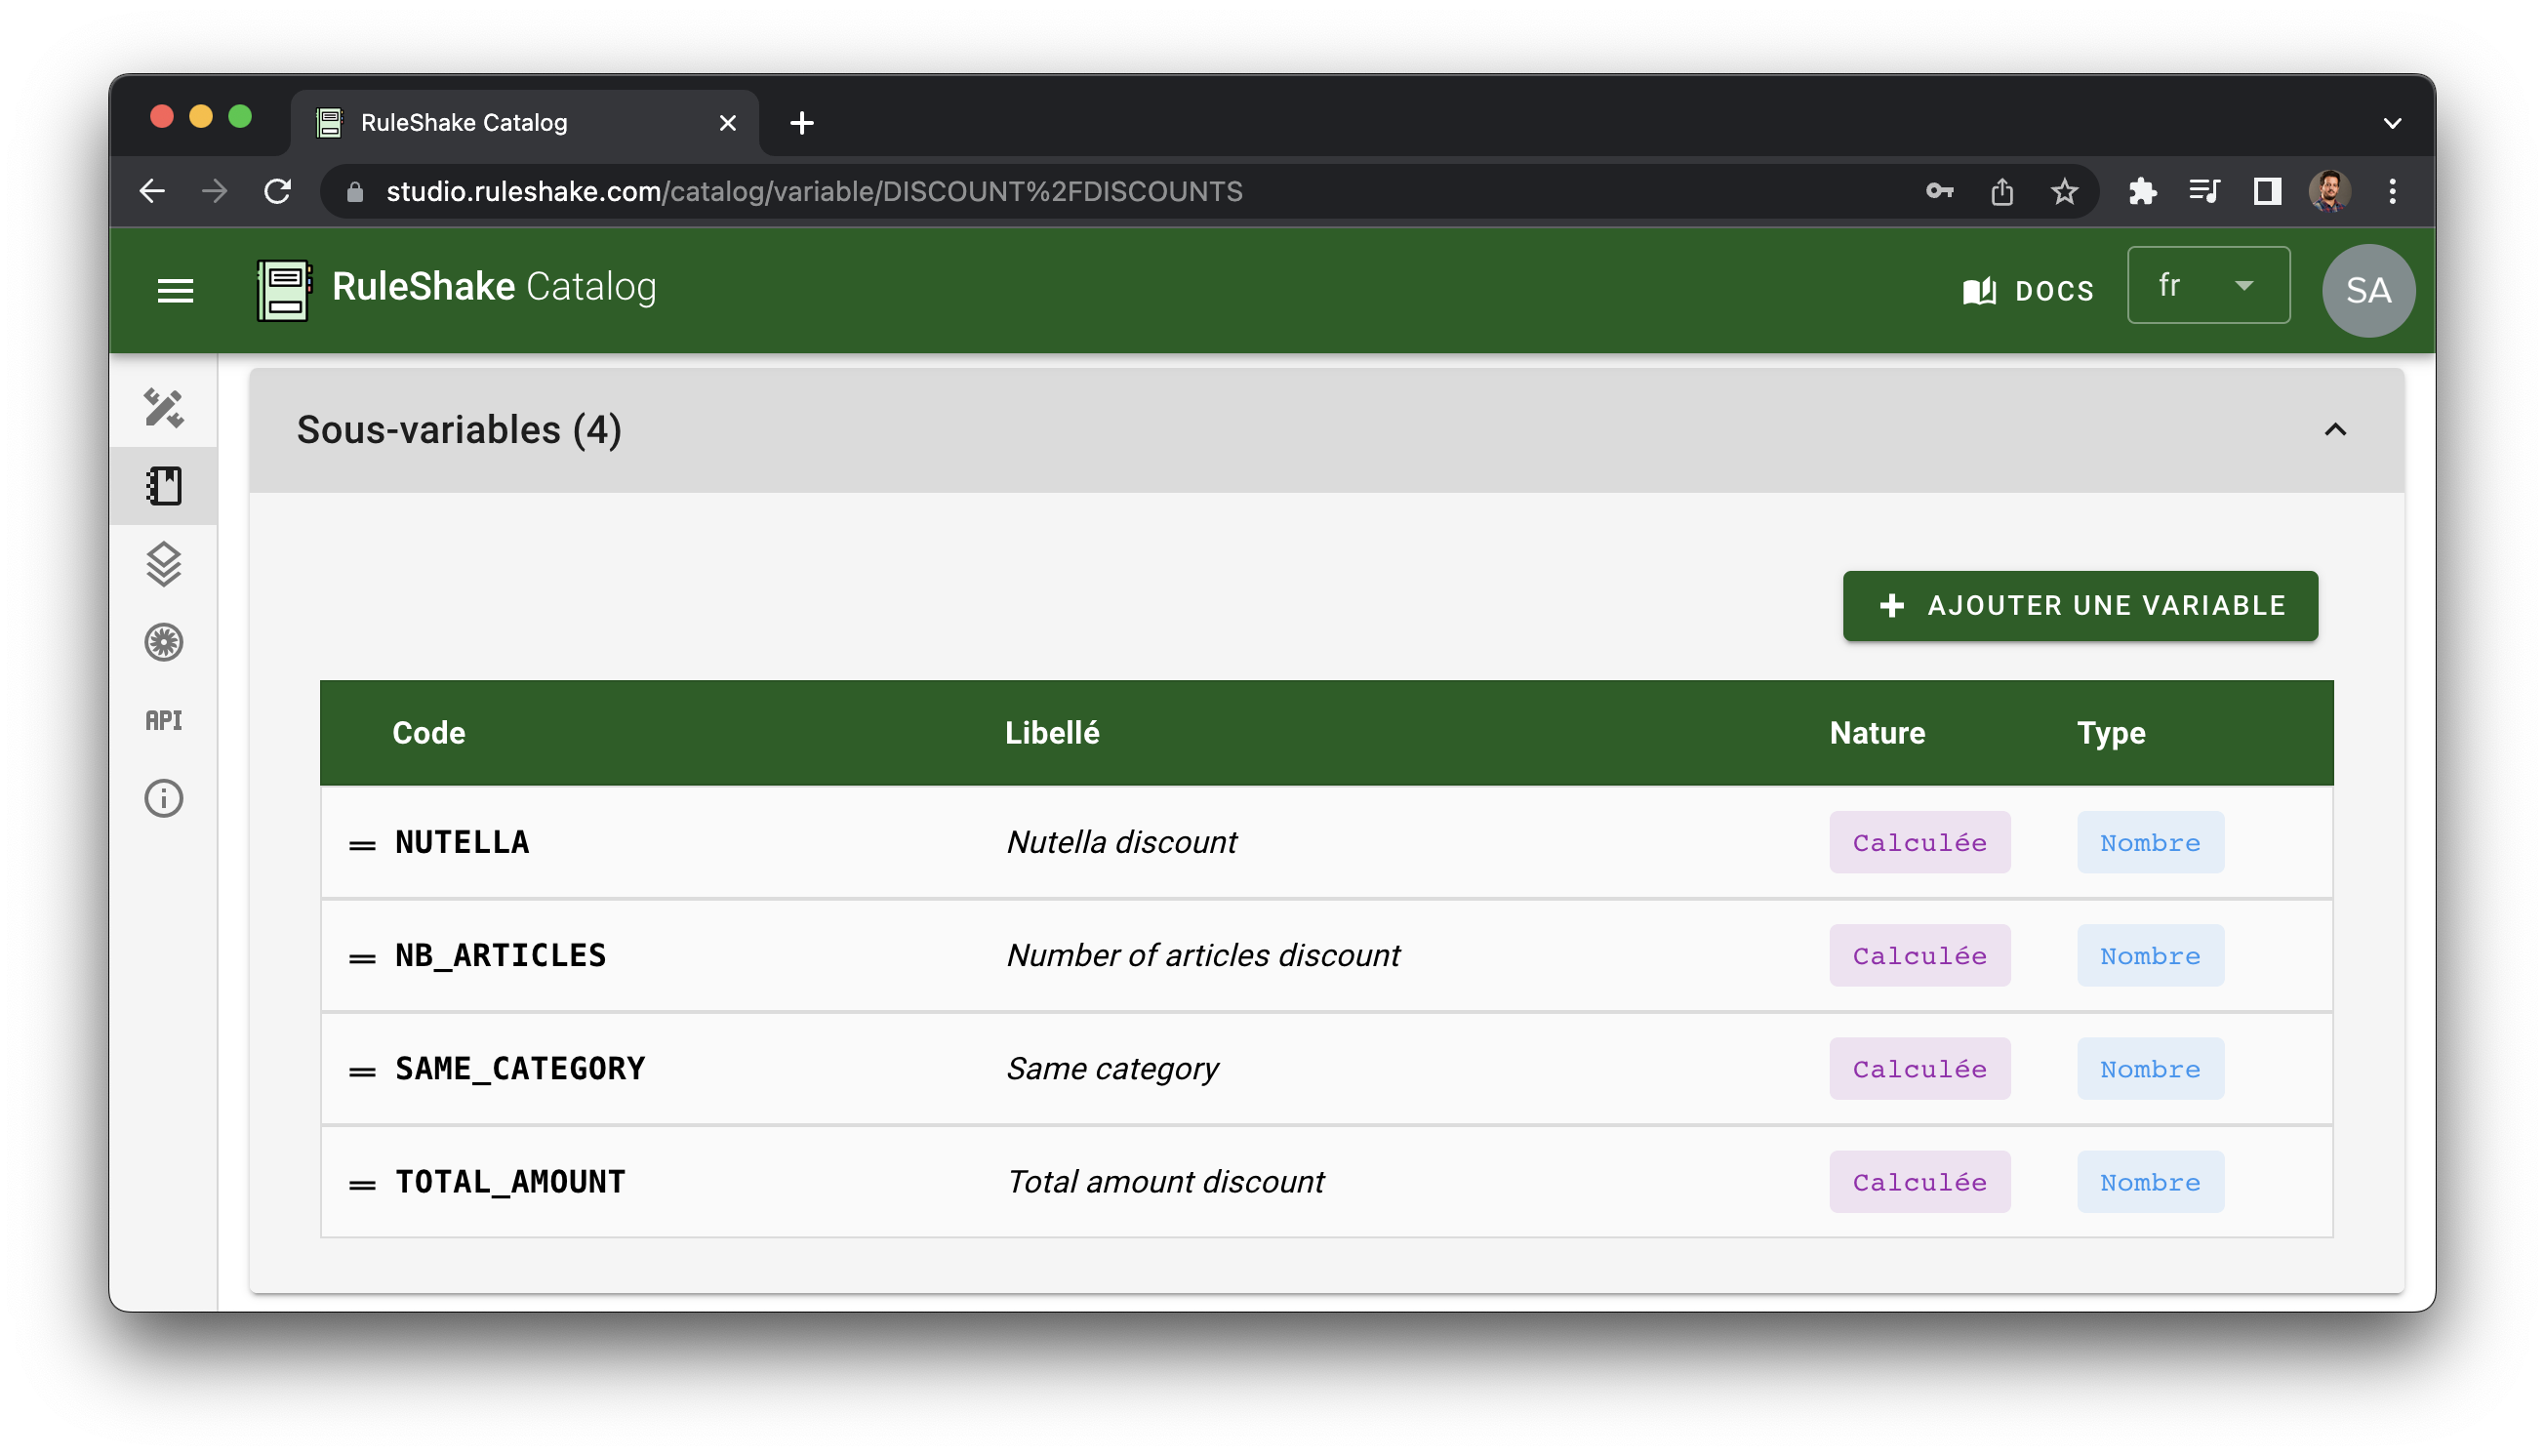This screenshot has width=2545, height=1456.
Task: Open the NB_ARTICLES variable row
Action: point(500,955)
